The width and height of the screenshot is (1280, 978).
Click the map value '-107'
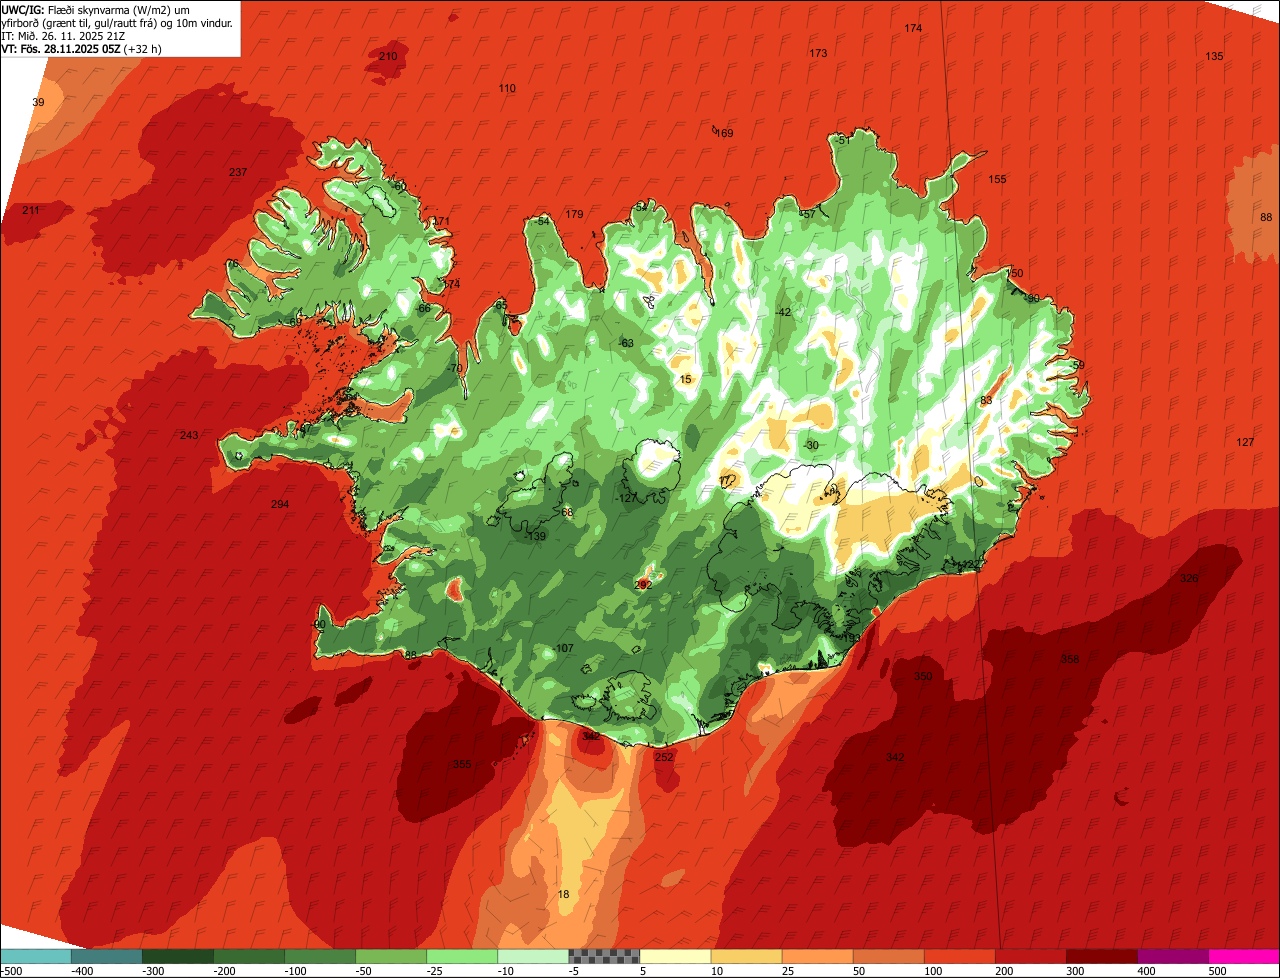point(564,648)
